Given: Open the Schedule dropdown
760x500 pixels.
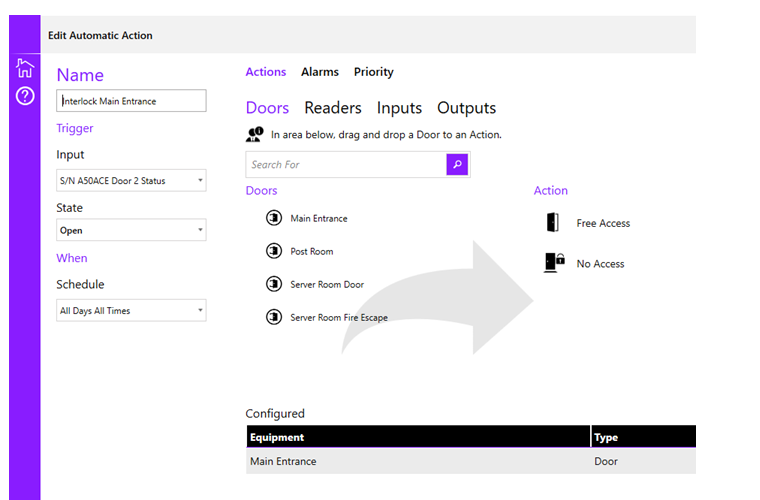Looking at the screenshot, I should tap(131, 311).
